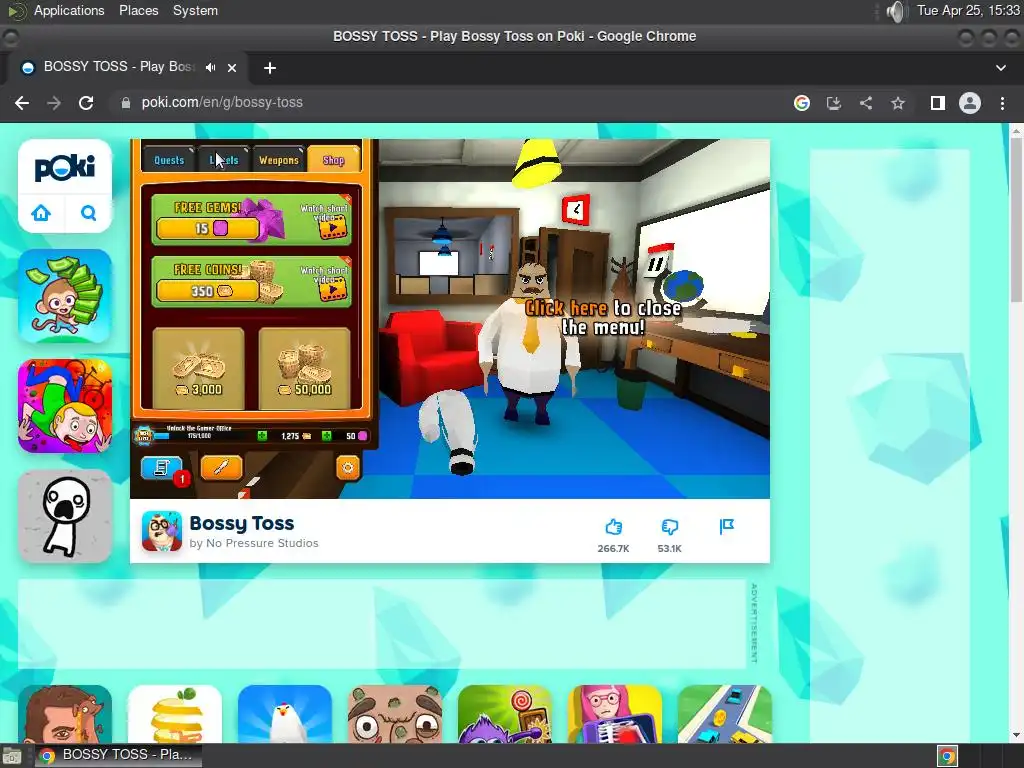Select the Shop tab
Screen dimensions: 1024x768
[333, 160]
